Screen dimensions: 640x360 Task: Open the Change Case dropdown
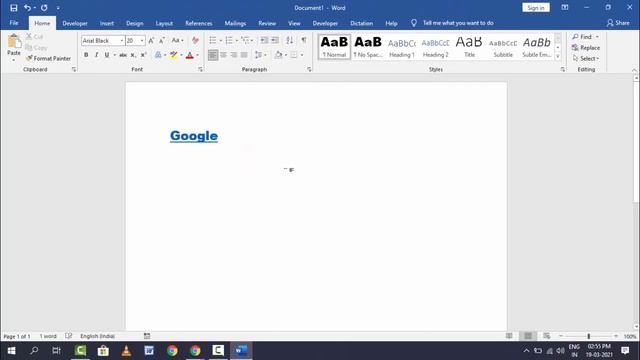click(178, 40)
